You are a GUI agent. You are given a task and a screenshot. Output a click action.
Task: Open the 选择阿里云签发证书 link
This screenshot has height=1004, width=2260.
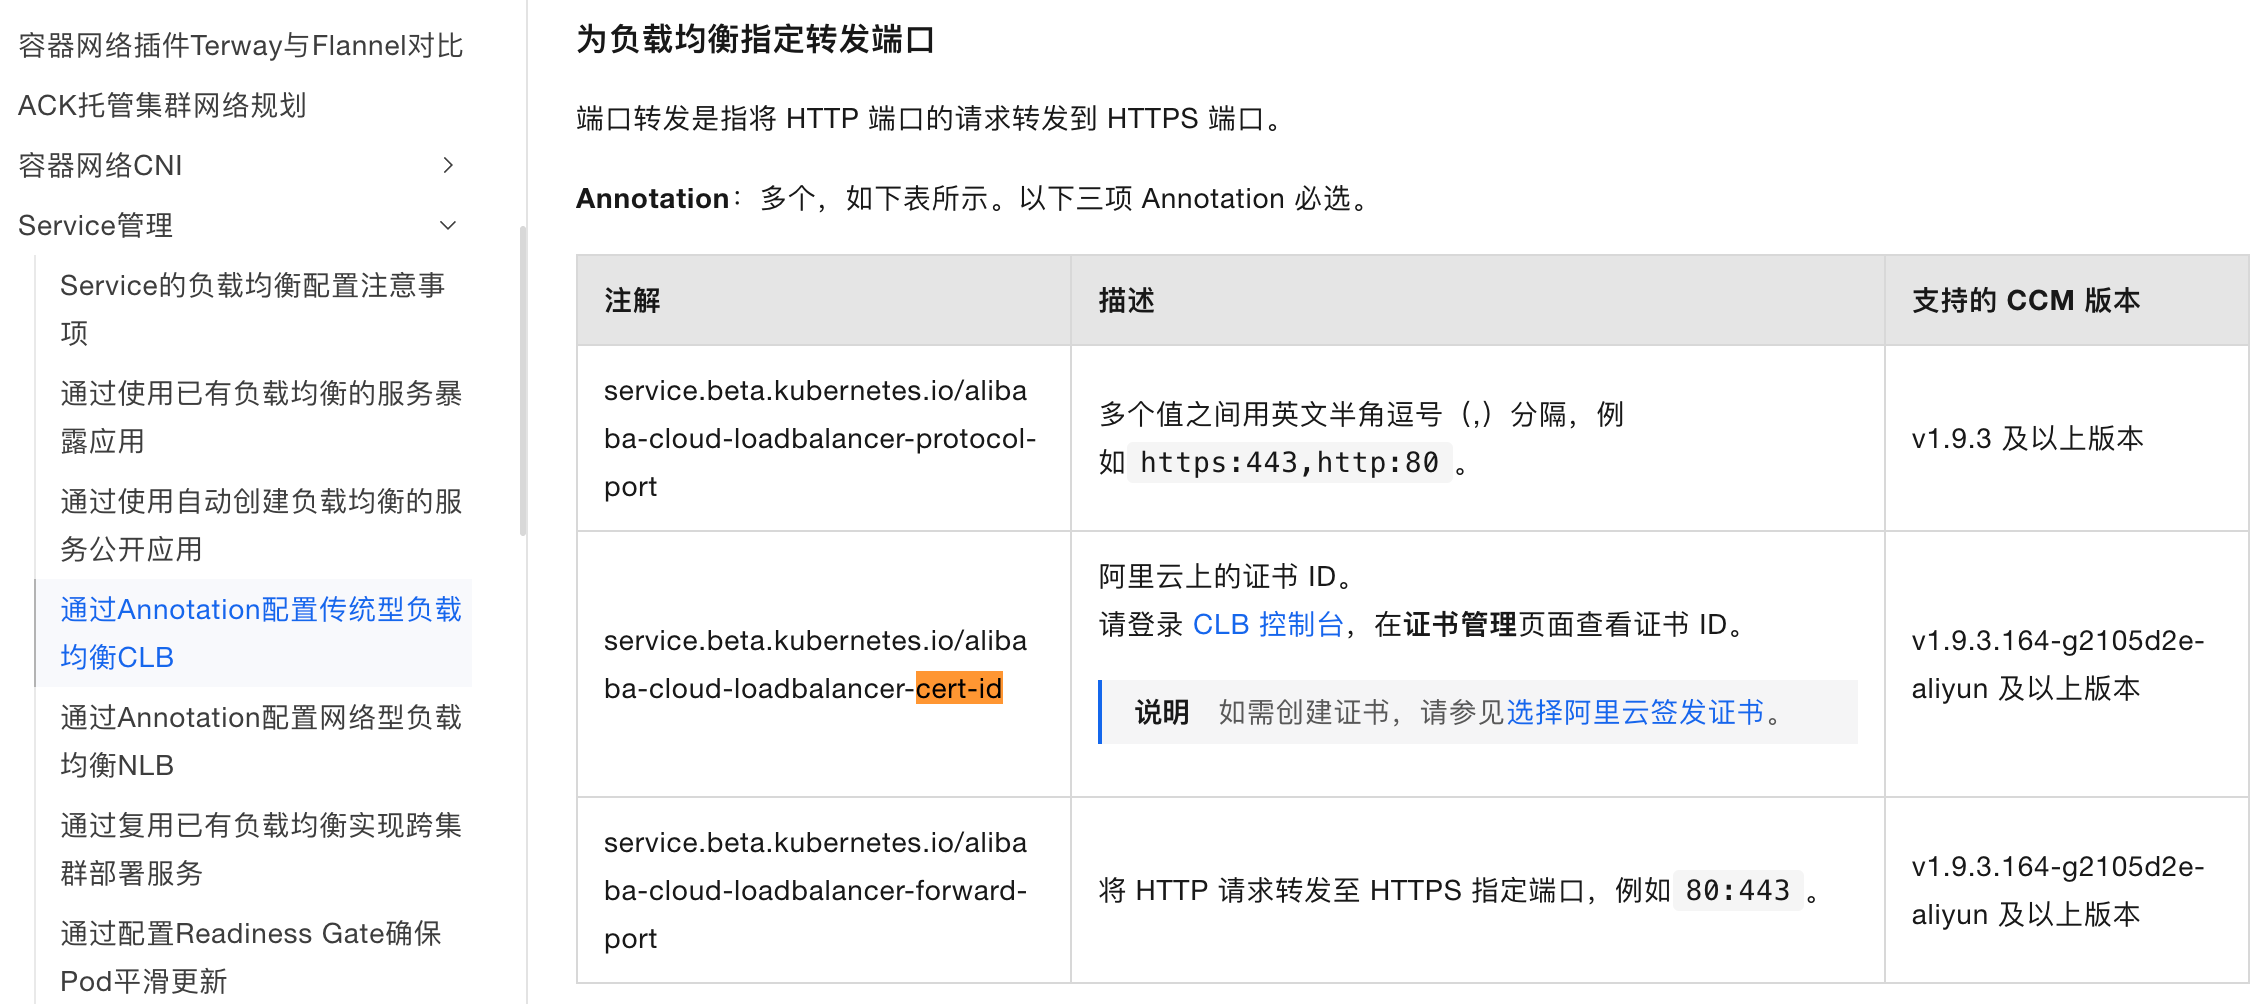coord(1635,712)
